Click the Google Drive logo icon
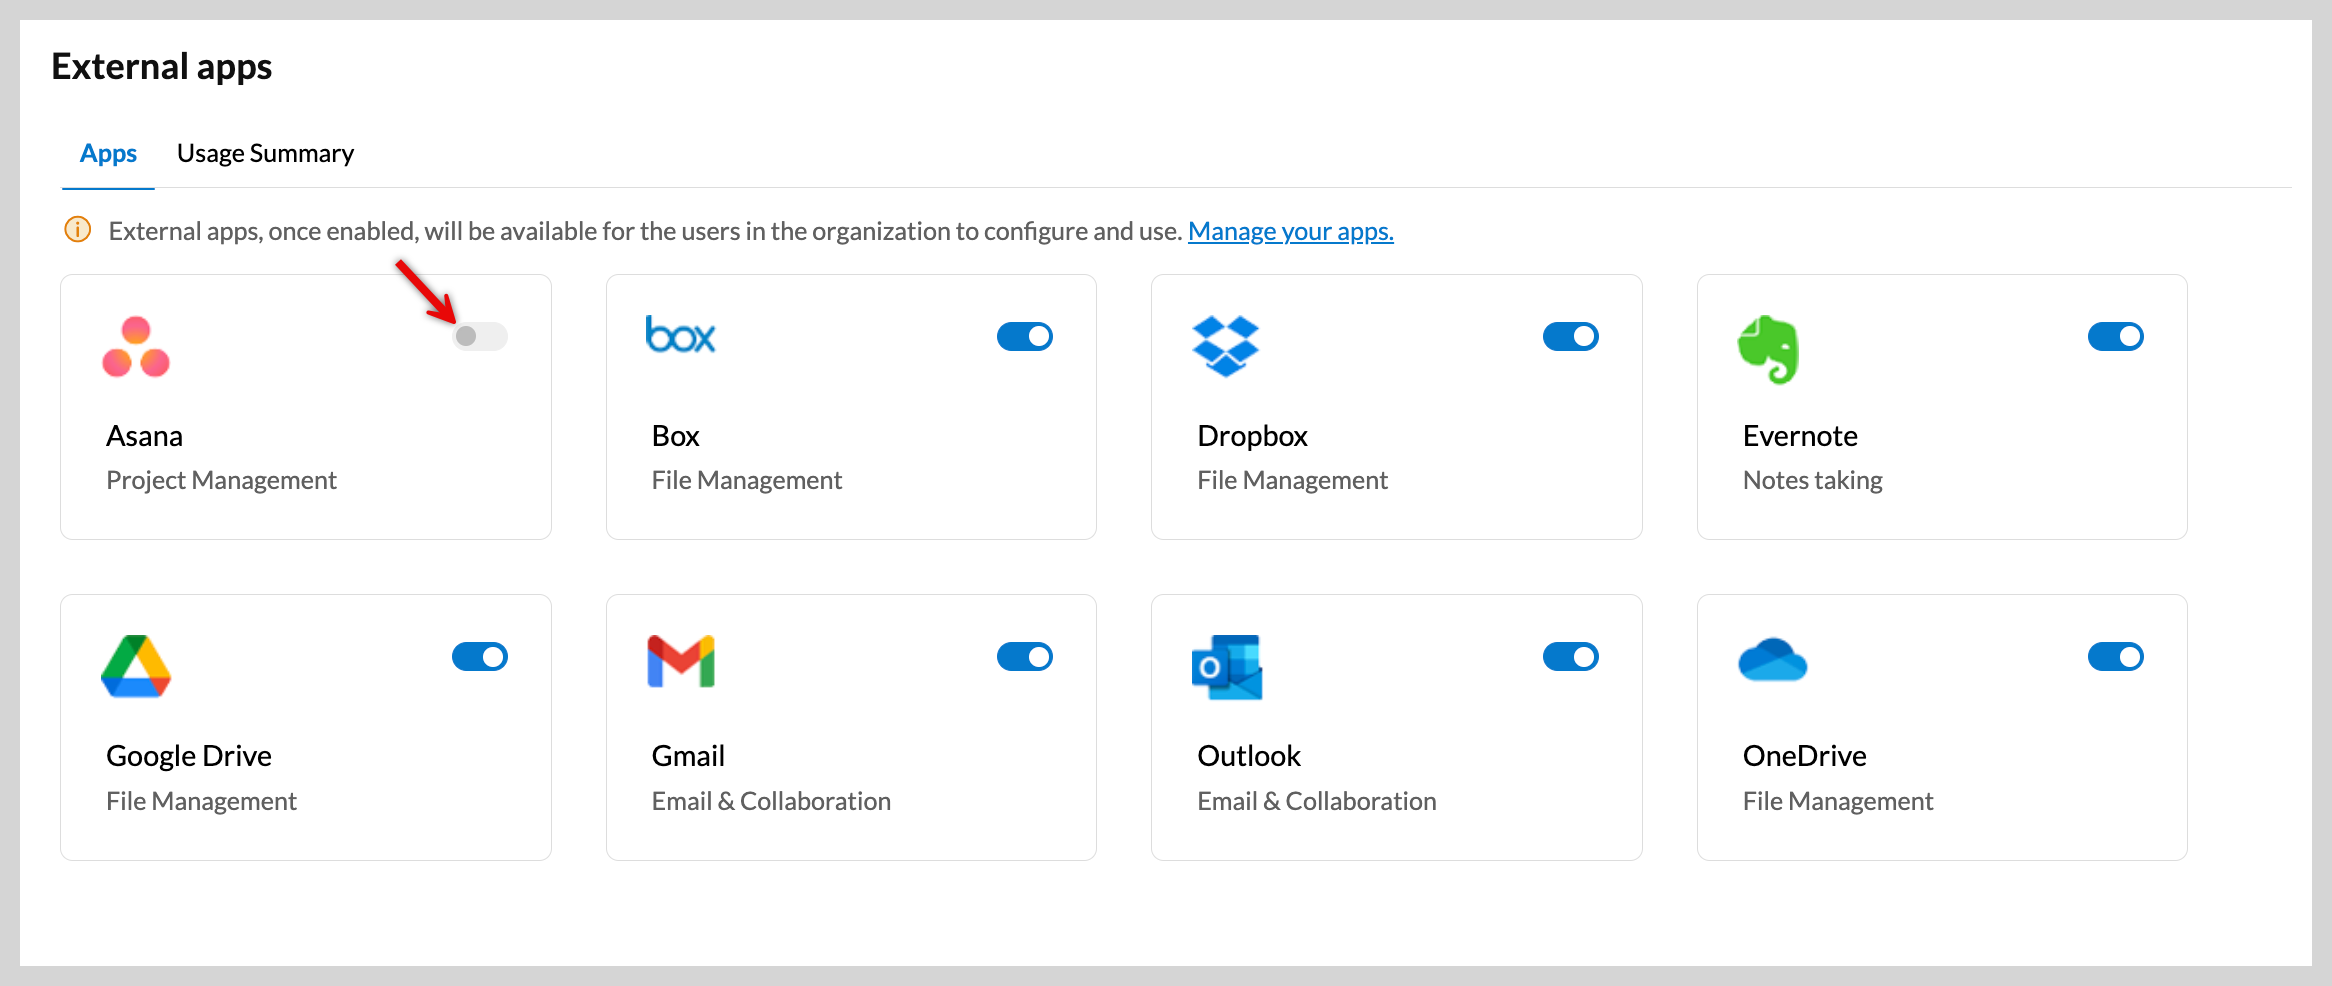 click(136, 666)
